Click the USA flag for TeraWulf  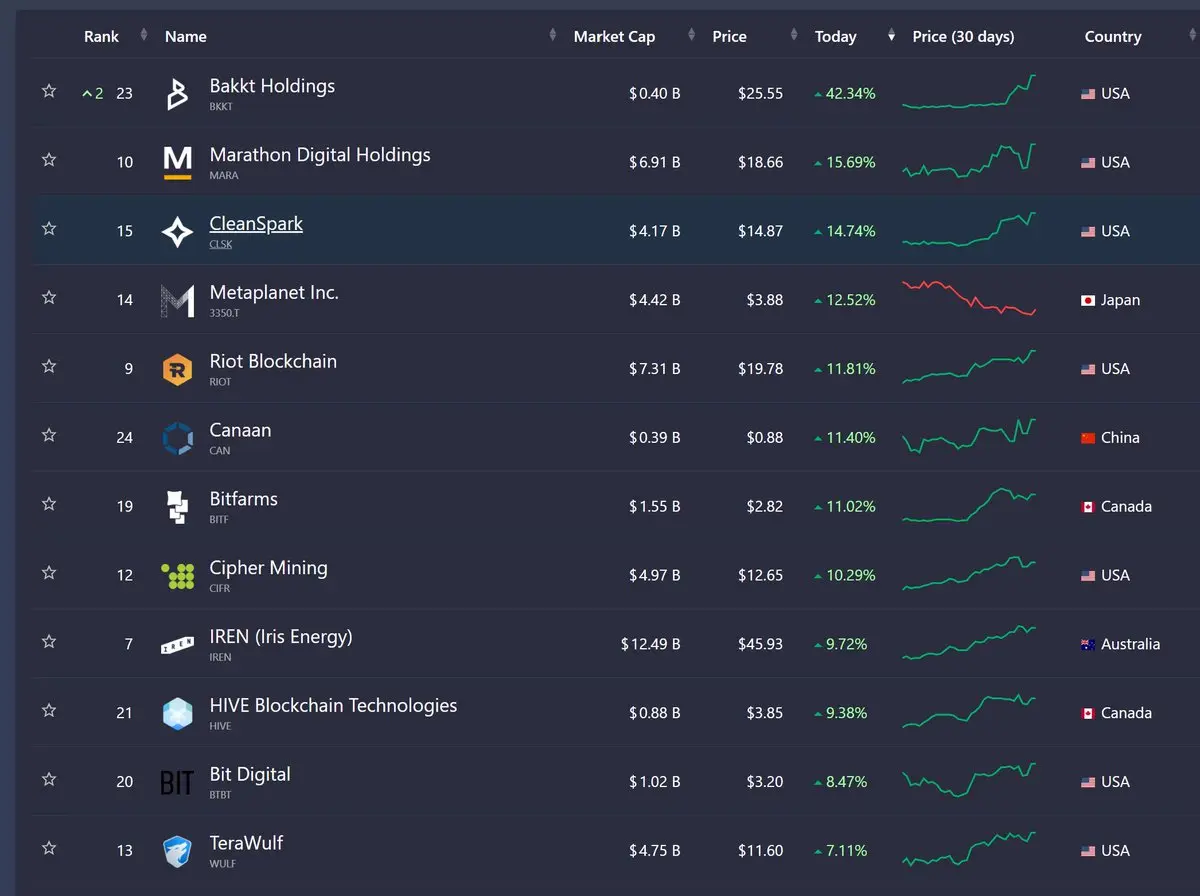(x=1088, y=851)
